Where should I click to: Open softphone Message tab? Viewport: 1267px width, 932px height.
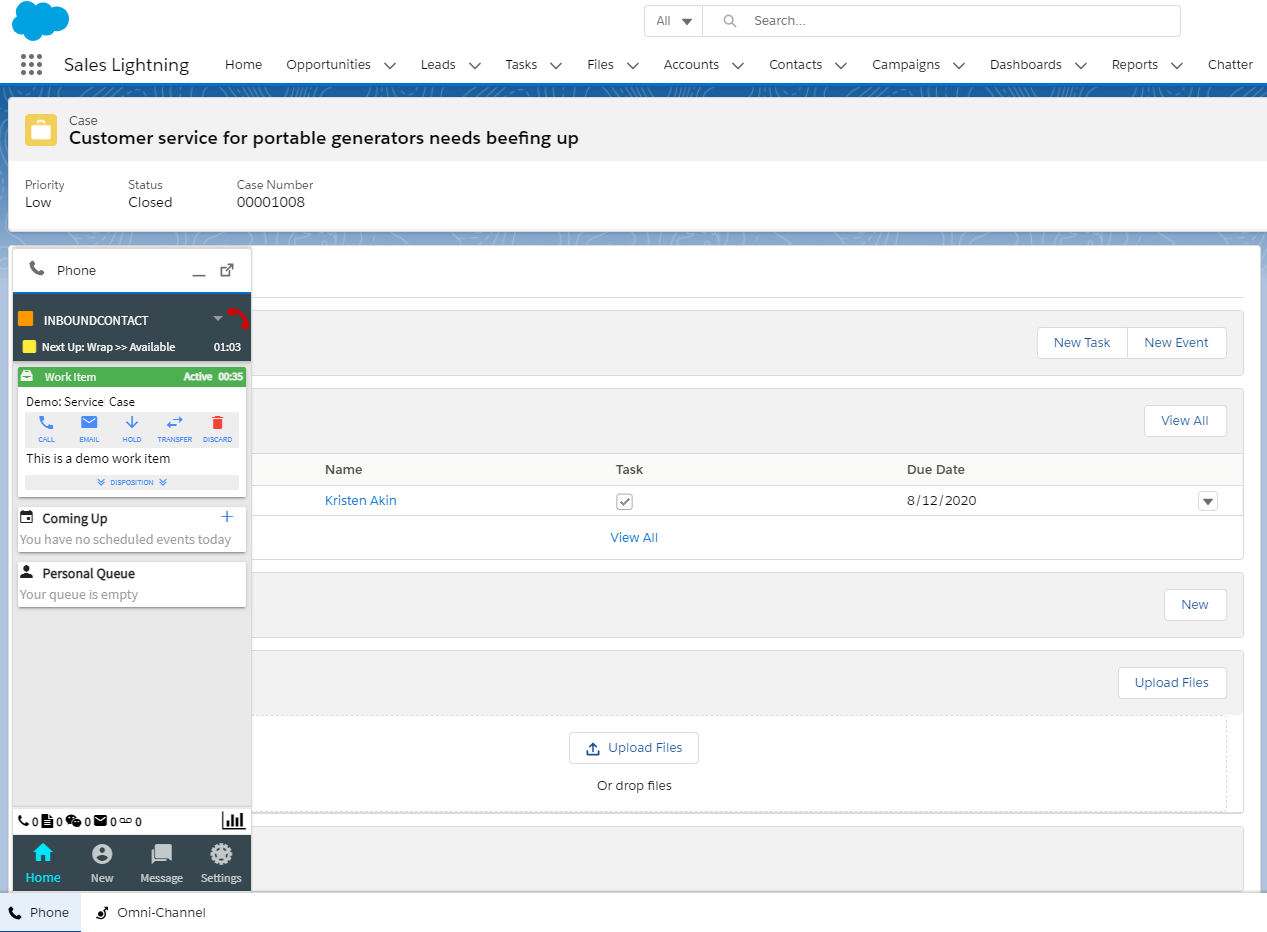161,864
